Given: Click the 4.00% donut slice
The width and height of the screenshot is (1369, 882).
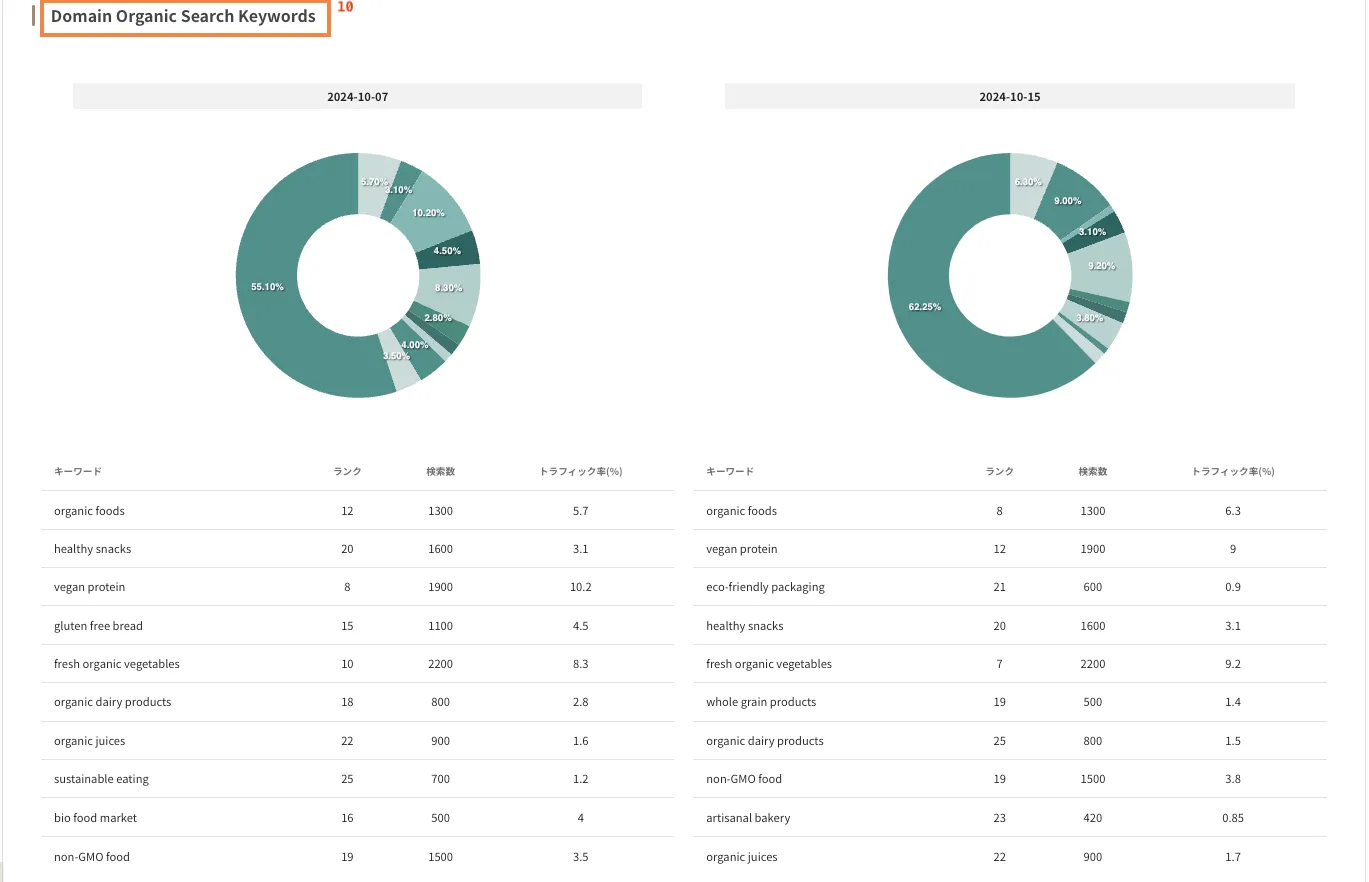Looking at the screenshot, I should click(415, 345).
